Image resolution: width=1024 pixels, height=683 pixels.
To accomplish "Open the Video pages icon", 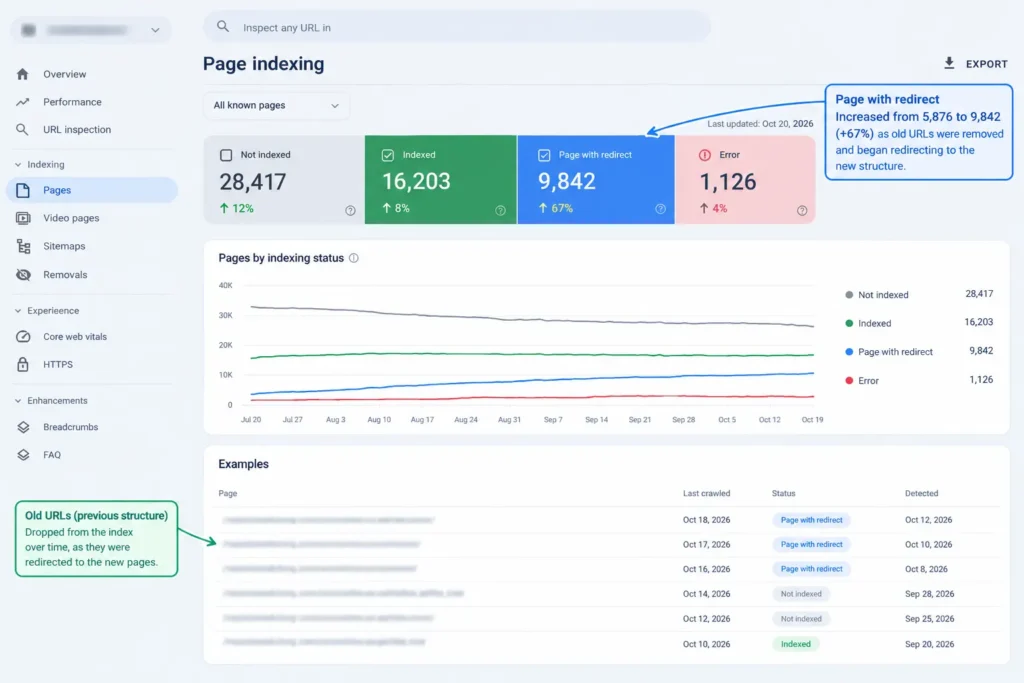I will (x=23, y=218).
